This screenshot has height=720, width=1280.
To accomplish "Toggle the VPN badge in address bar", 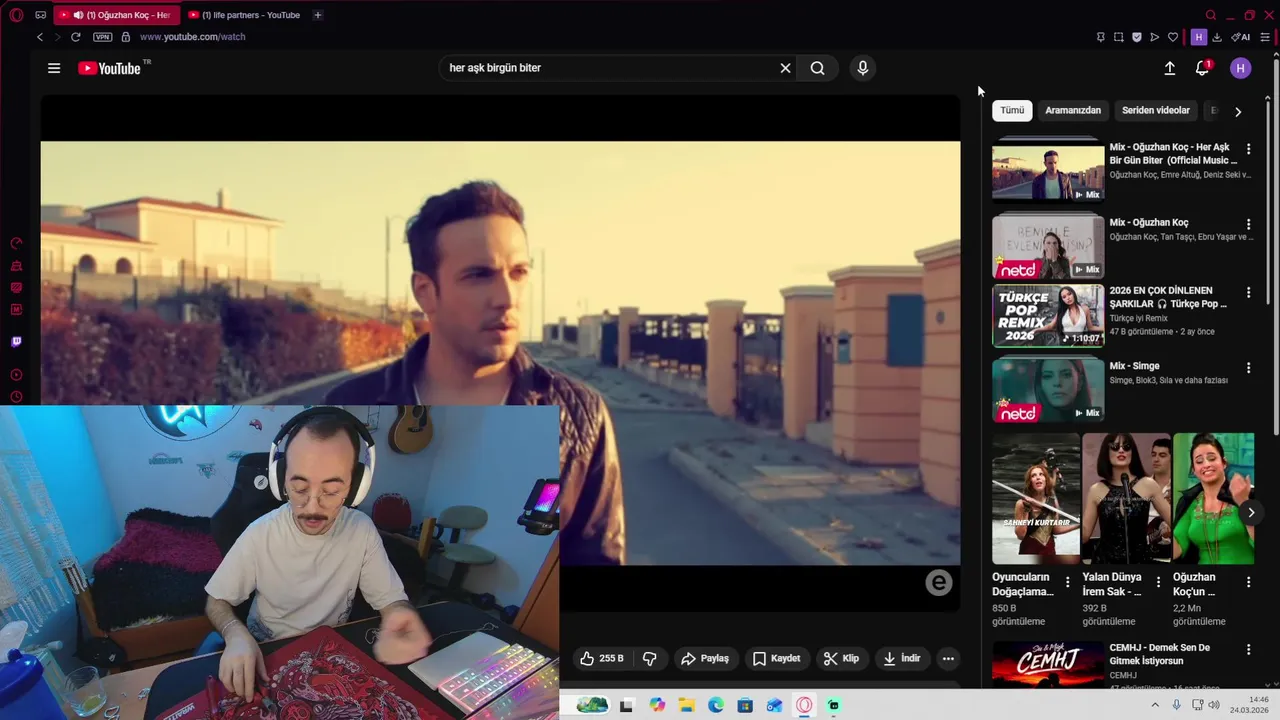I will [x=102, y=37].
